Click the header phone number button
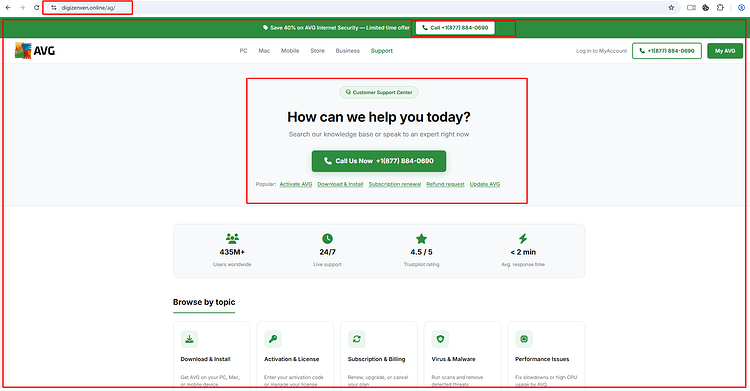 point(667,51)
